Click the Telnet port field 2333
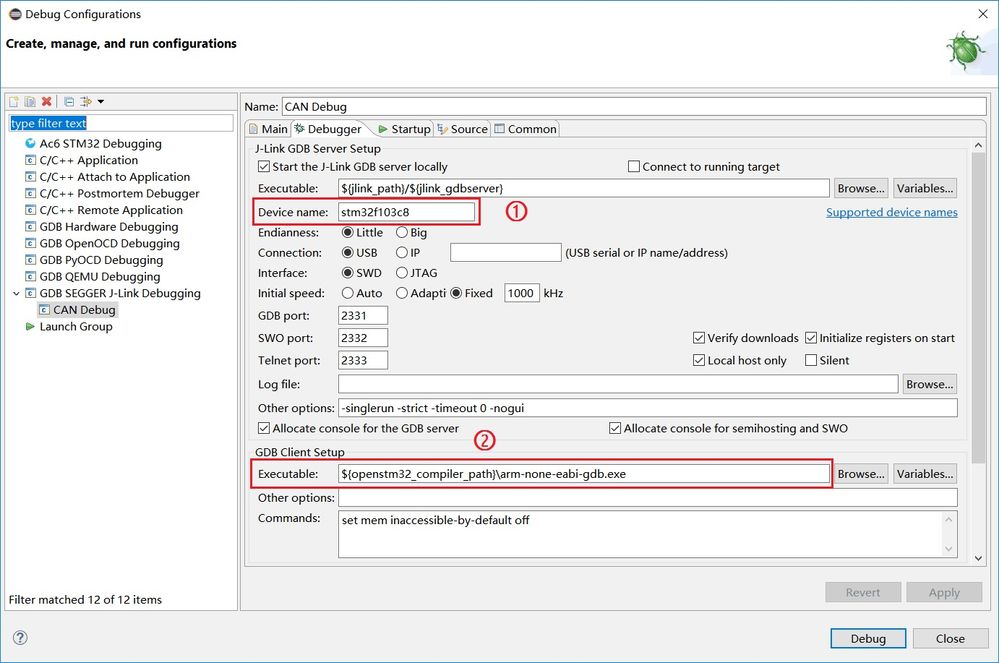The image size is (999, 663). click(363, 360)
